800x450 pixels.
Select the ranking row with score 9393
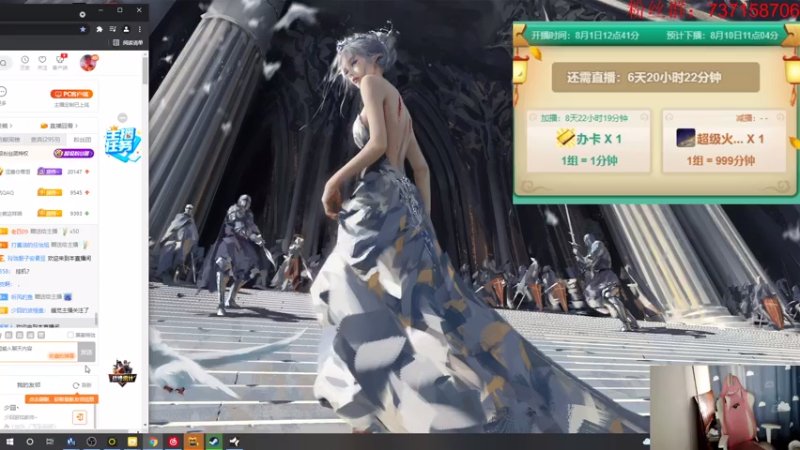tap(47, 213)
